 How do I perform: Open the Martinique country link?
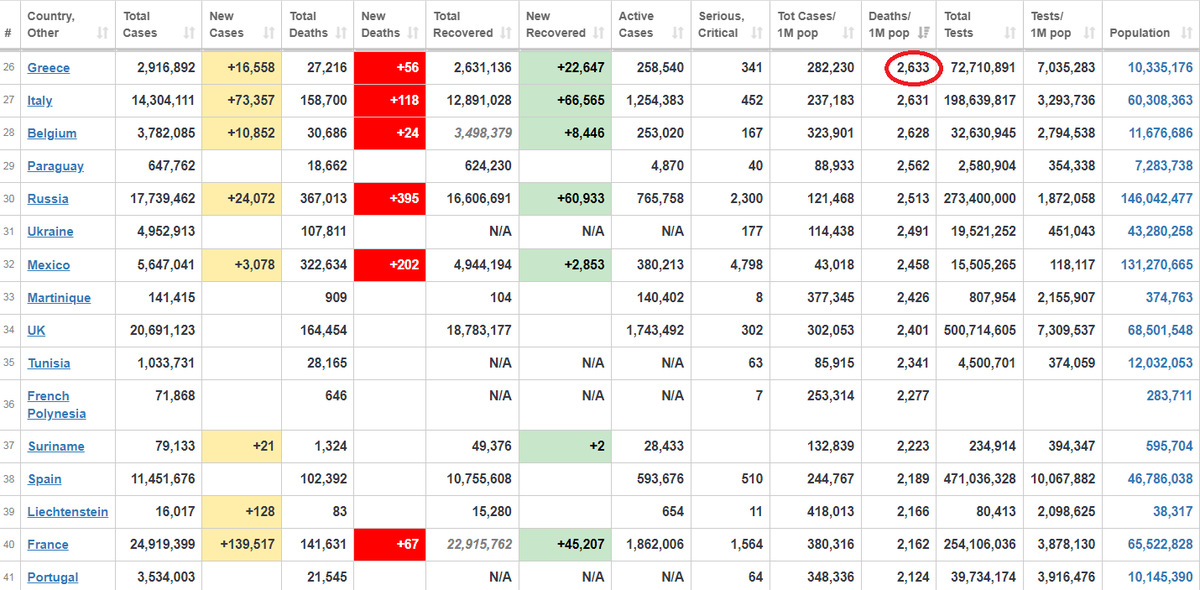pos(59,298)
